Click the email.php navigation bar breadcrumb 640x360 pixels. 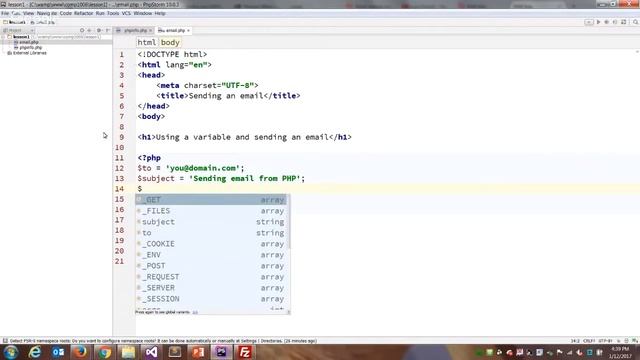coord(43,22)
